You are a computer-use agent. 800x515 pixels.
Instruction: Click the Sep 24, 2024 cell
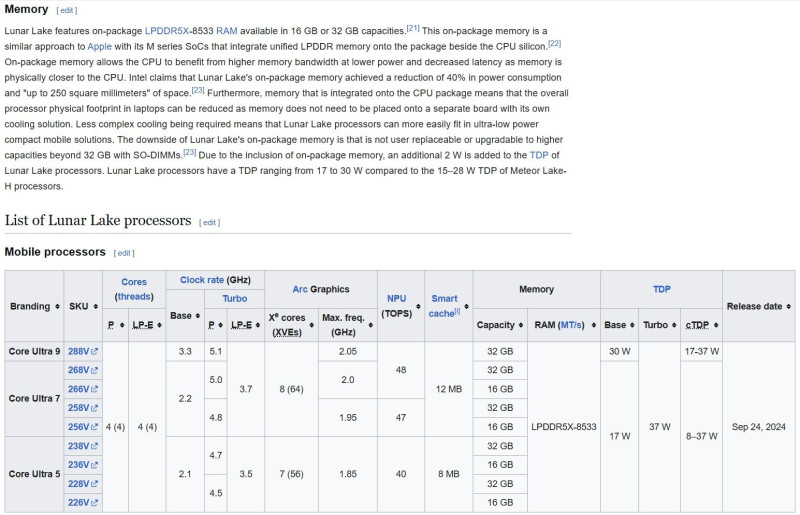759,427
